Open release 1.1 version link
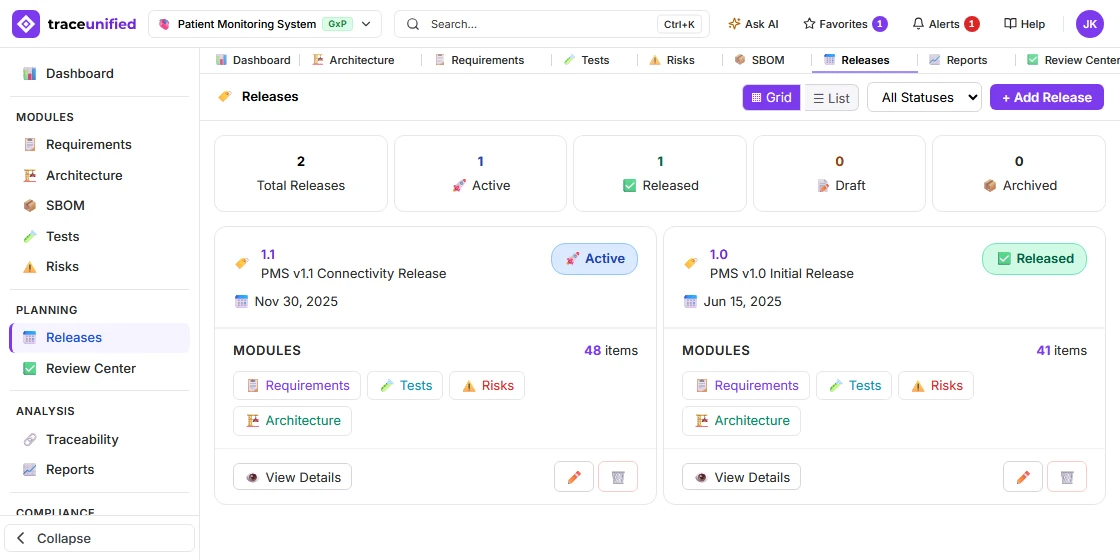This screenshot has height=560, width=1120. [x=268, y=254]
